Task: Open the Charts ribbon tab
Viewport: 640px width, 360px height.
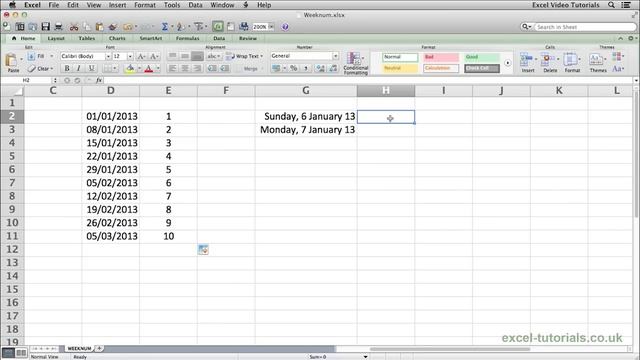Action: click(117, 38)
